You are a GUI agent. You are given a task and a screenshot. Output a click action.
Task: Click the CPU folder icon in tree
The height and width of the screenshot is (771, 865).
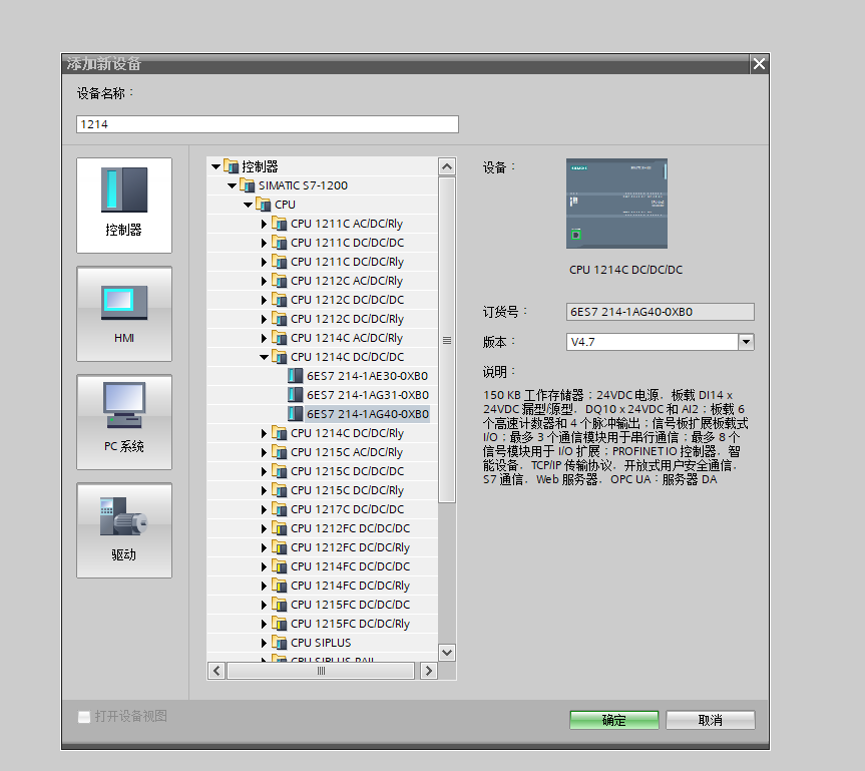tap(264, 204)
